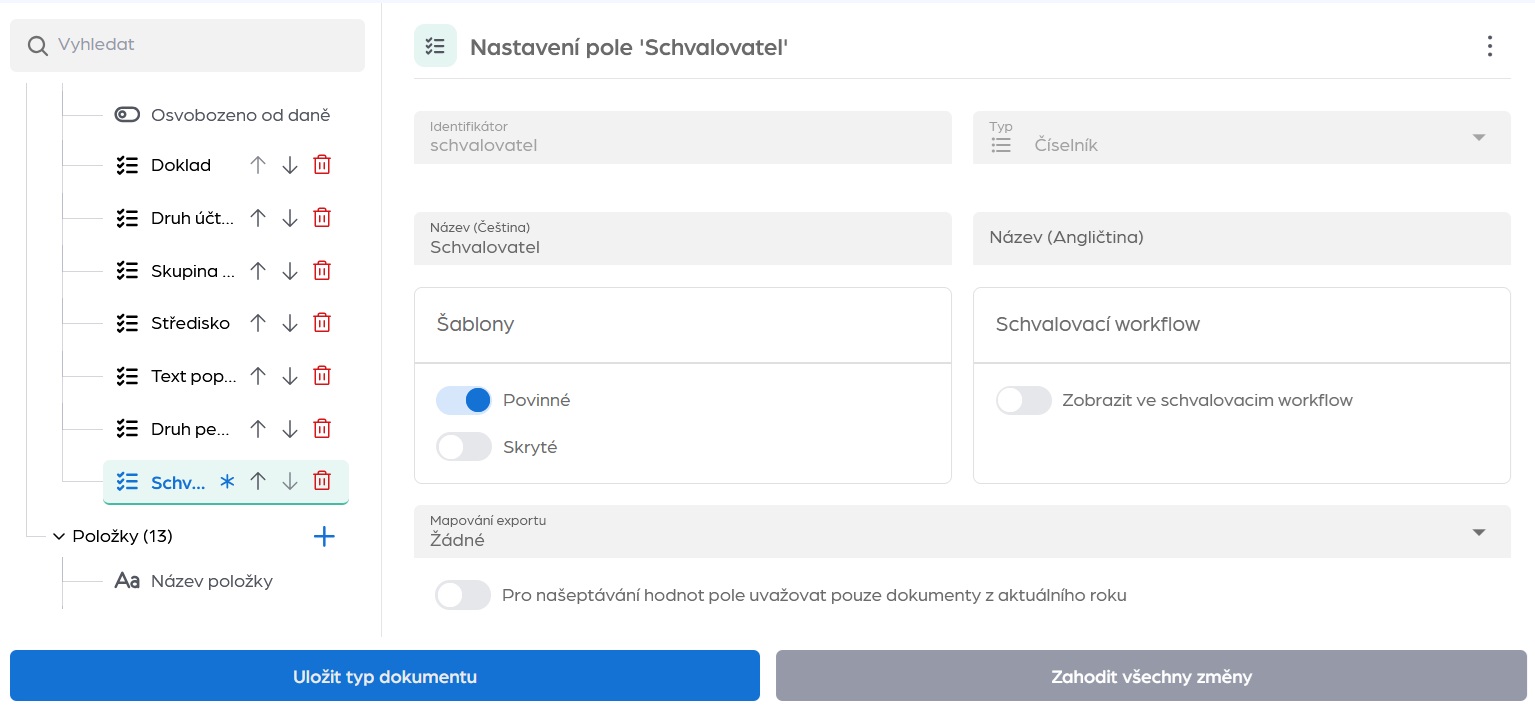
Task: Toggle the Povinné switch off
Action: pos(464,401)
